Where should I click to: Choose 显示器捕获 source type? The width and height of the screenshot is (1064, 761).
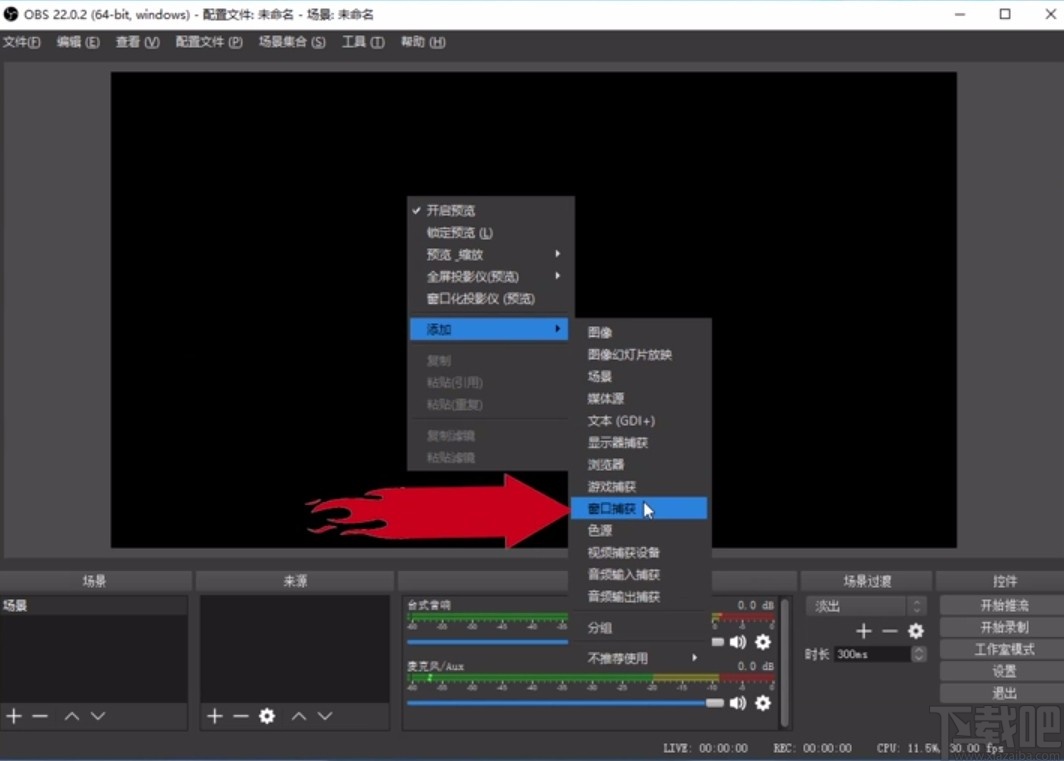641,443
